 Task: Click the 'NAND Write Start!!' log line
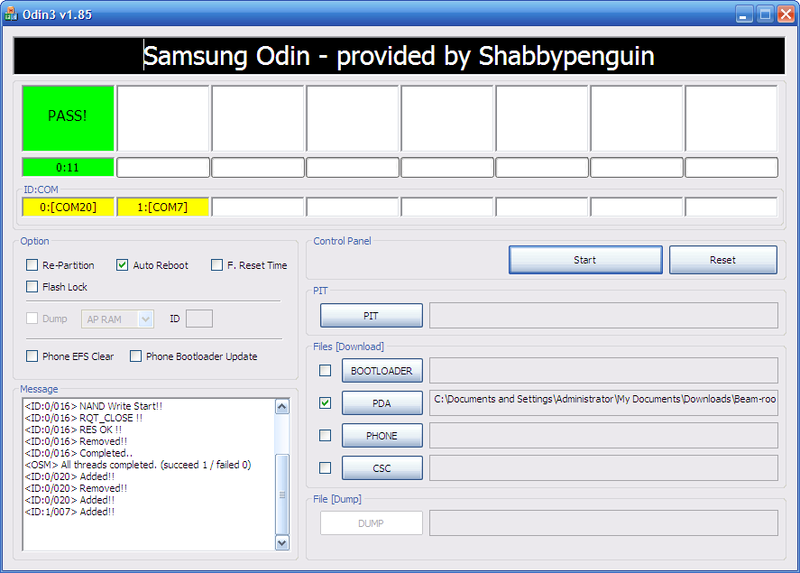[94, 406]
